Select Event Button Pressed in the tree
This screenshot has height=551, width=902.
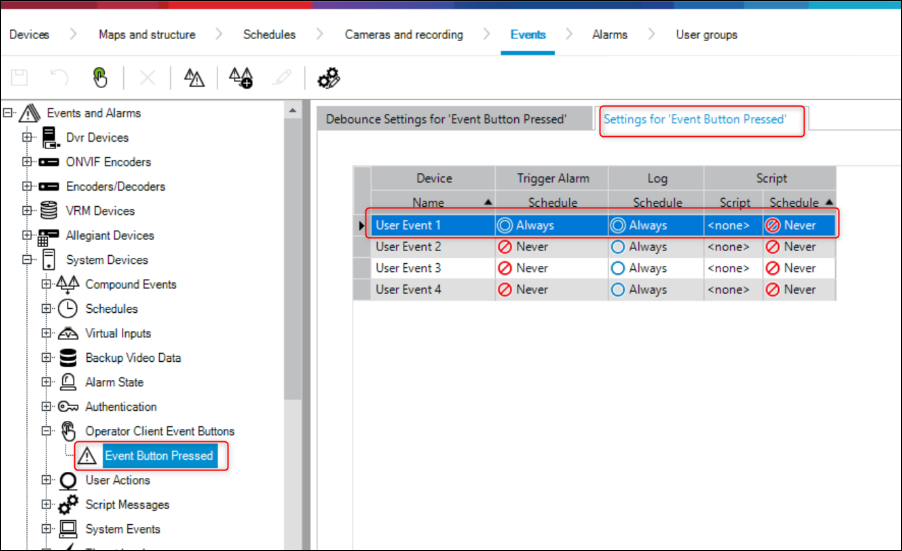point(159,456)
